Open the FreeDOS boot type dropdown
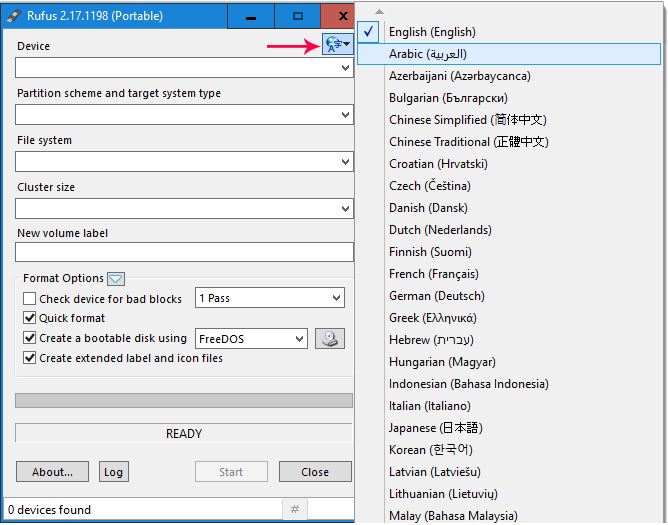The height and width of the screenshot is (525, 668). [x=251, y=339]
